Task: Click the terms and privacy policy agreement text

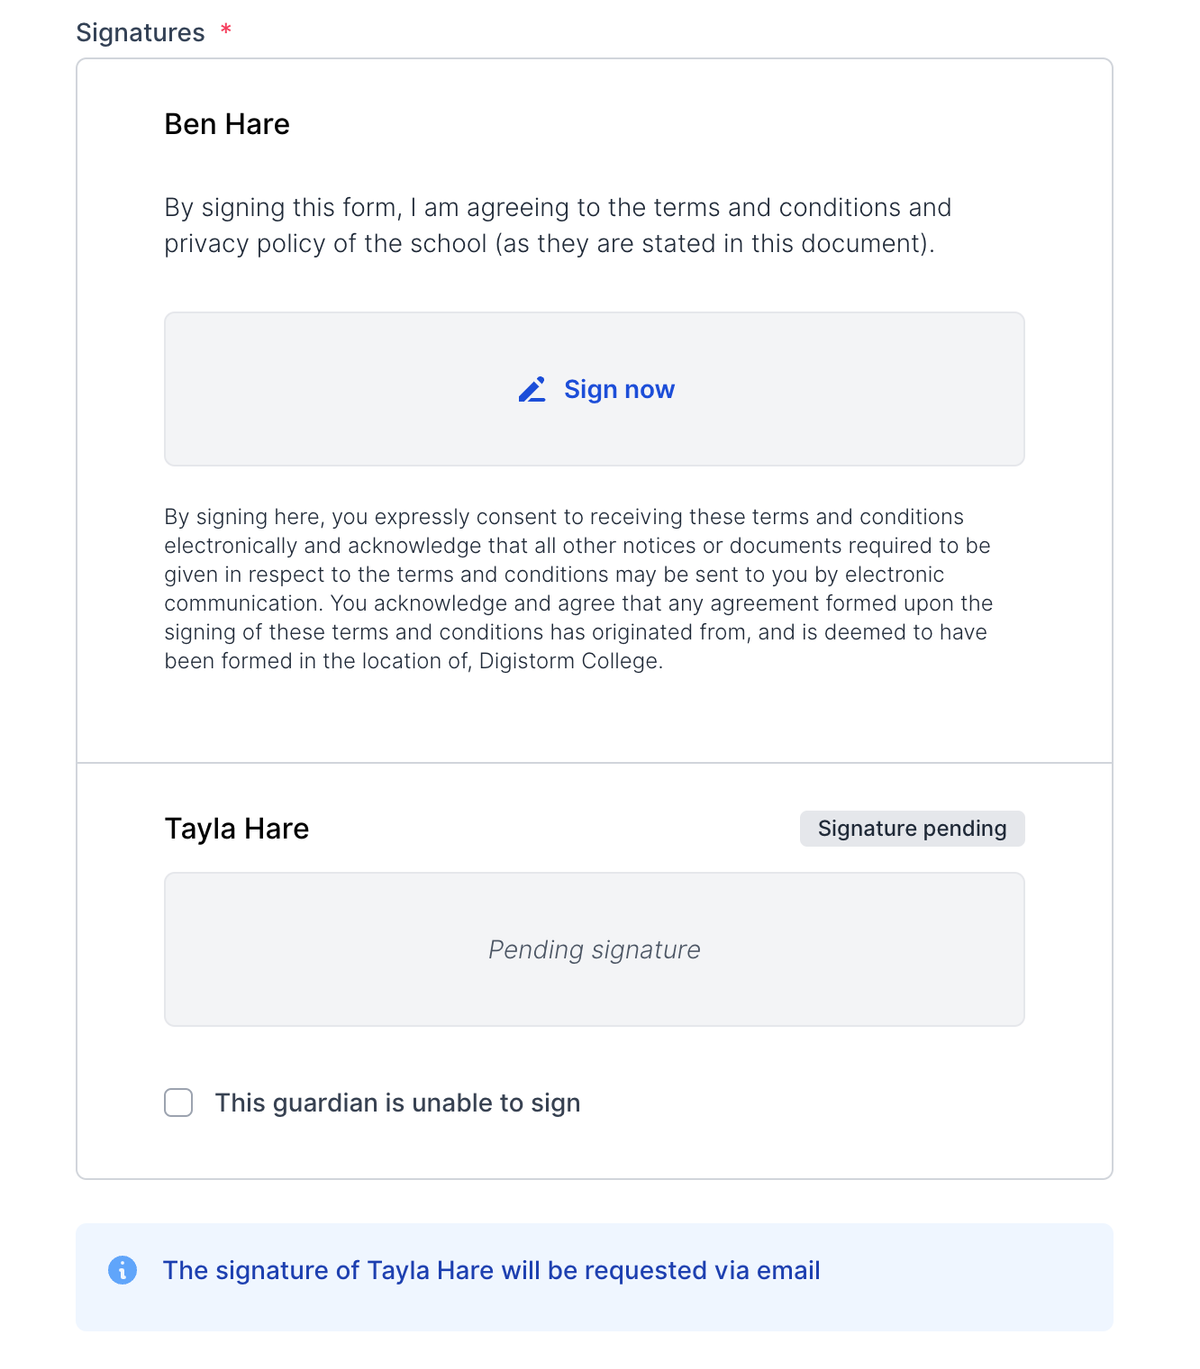Action: [x=558, y=225]
